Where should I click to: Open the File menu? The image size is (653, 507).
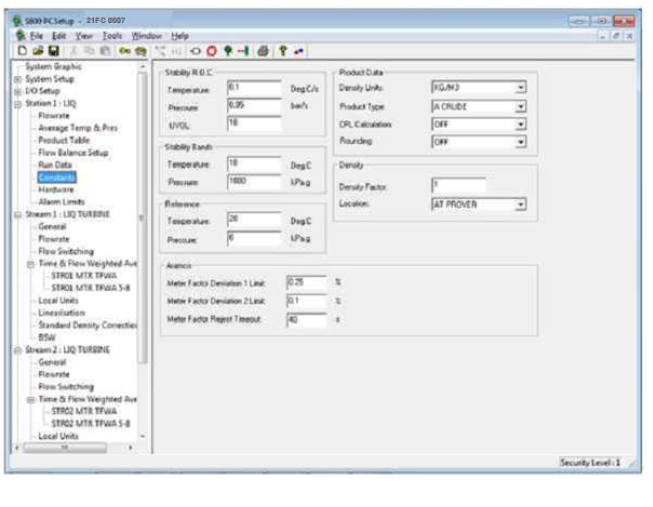(x=37, y=36)
